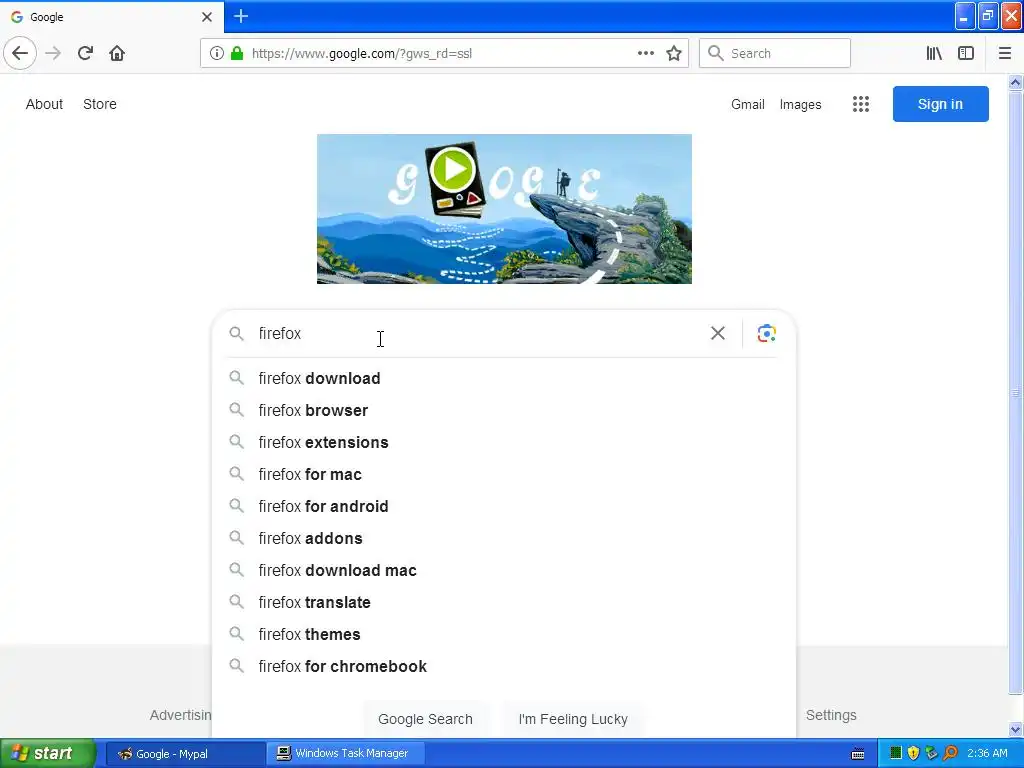The image size is (1024, 768).
Task: Open page actions three-dot menu
Action: 645,53
